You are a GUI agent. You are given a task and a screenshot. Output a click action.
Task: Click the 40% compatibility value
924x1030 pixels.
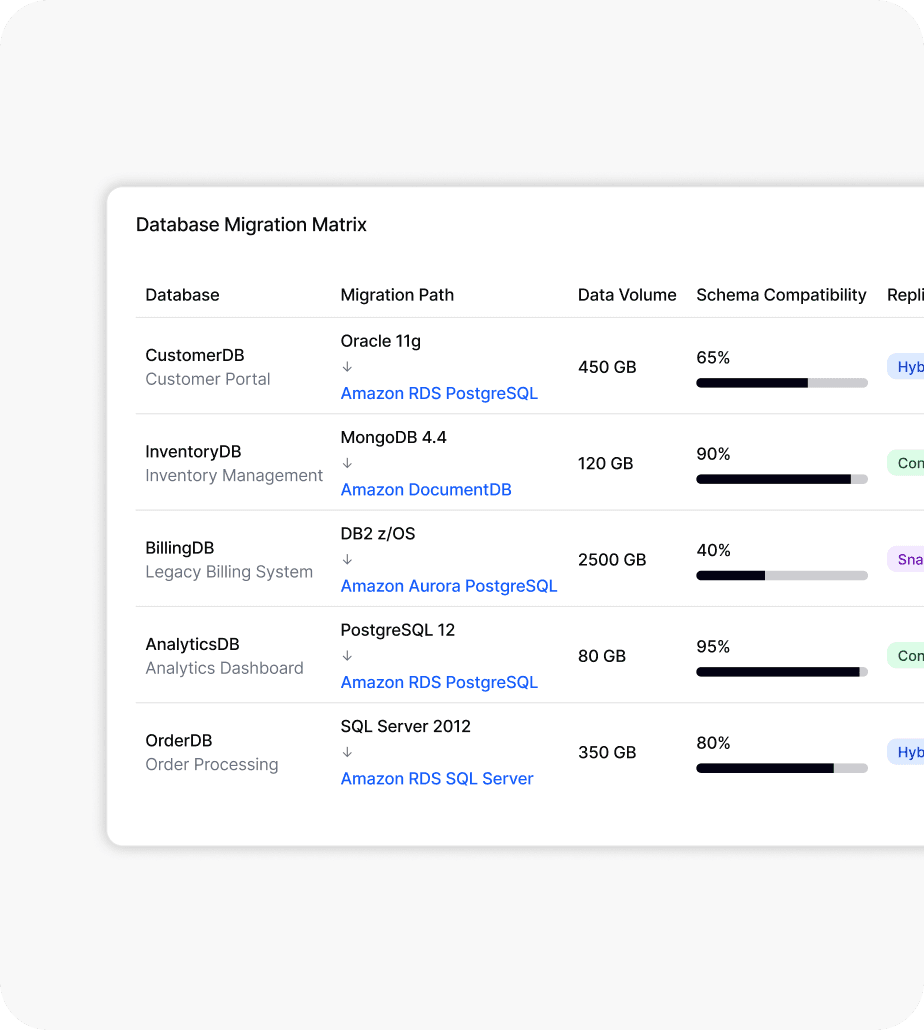[713, 550]
